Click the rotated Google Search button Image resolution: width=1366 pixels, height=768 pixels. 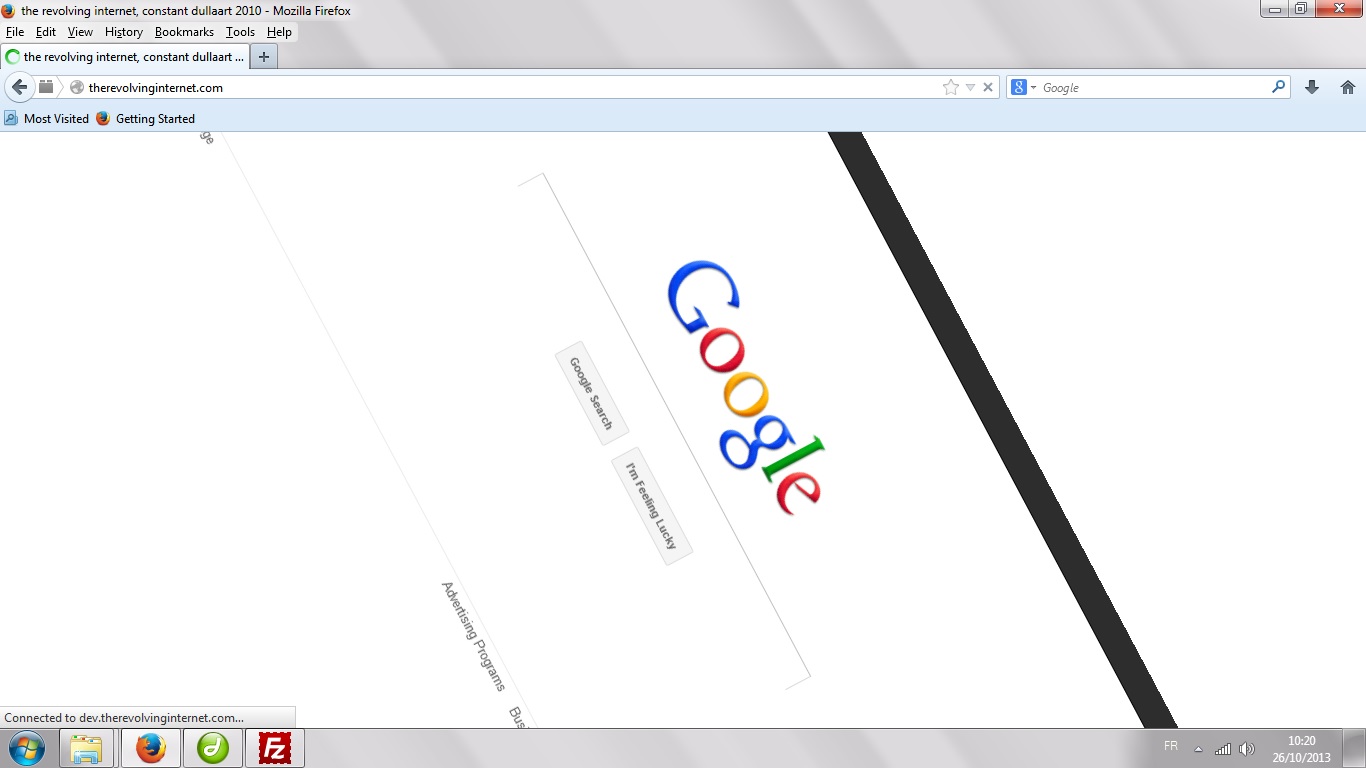point(591,393)
